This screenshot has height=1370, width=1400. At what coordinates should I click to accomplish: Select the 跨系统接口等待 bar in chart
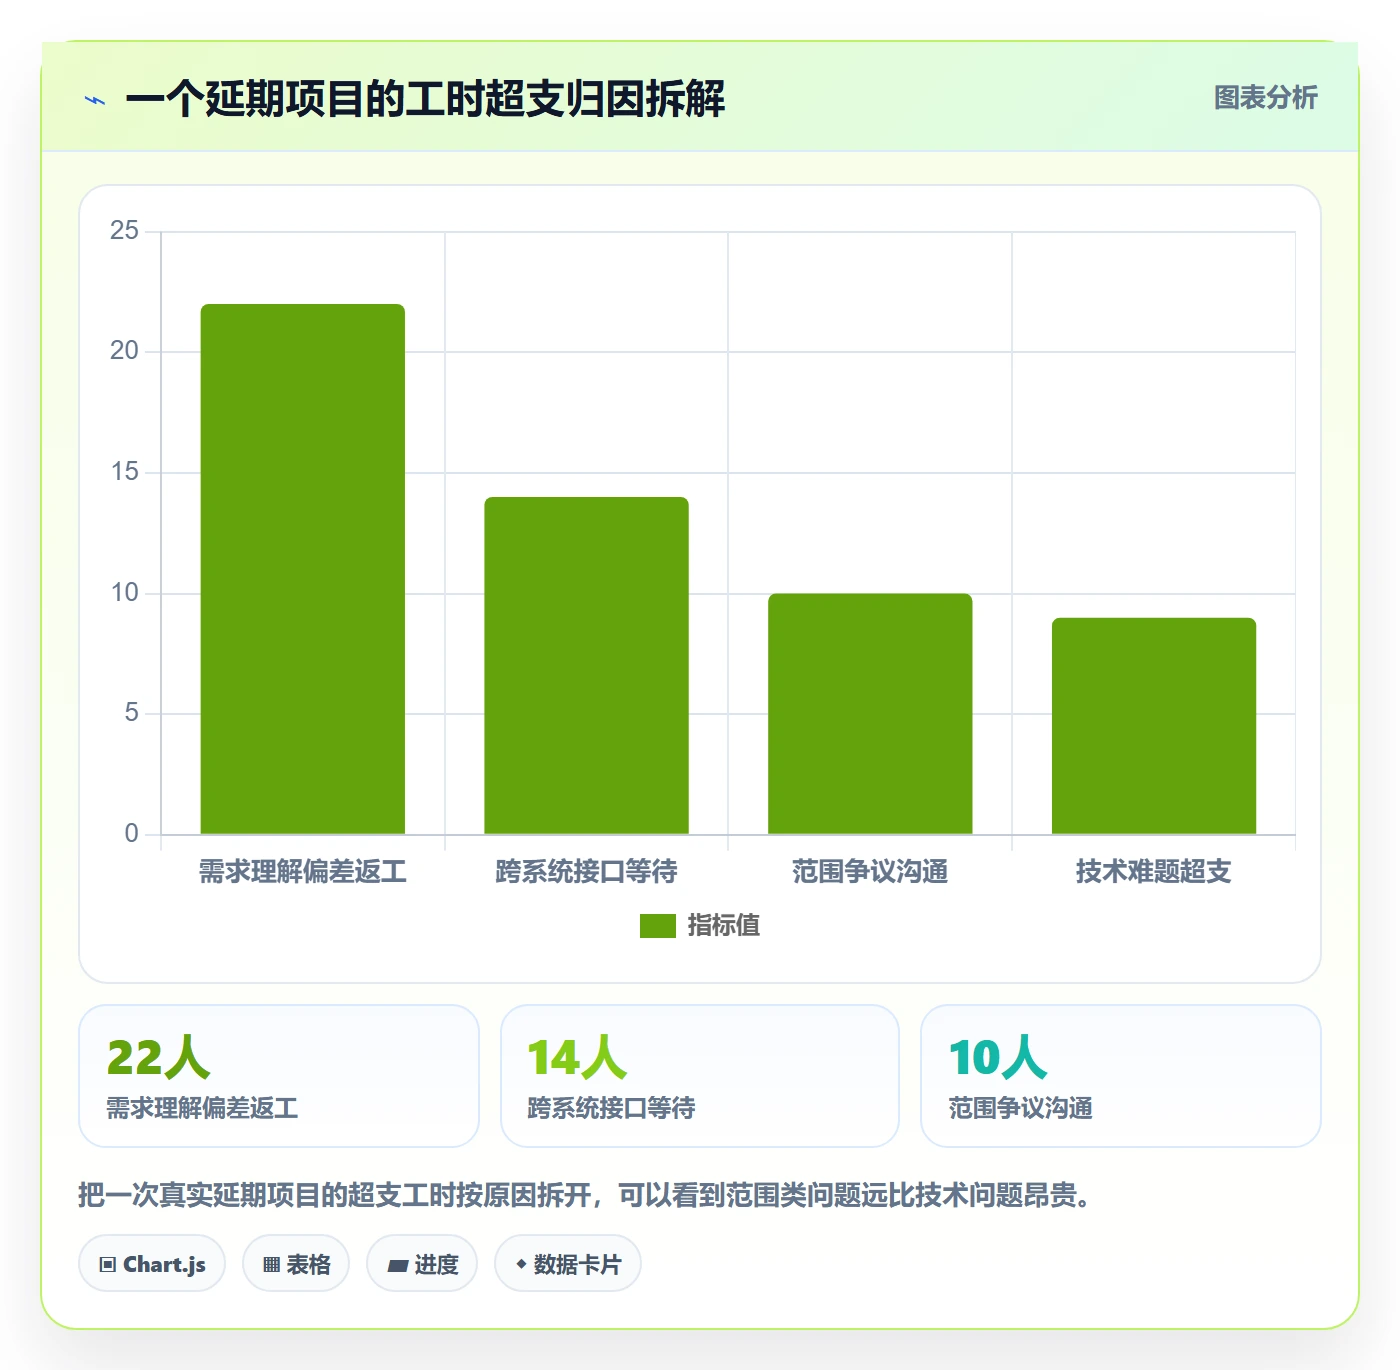coord(587,665)
